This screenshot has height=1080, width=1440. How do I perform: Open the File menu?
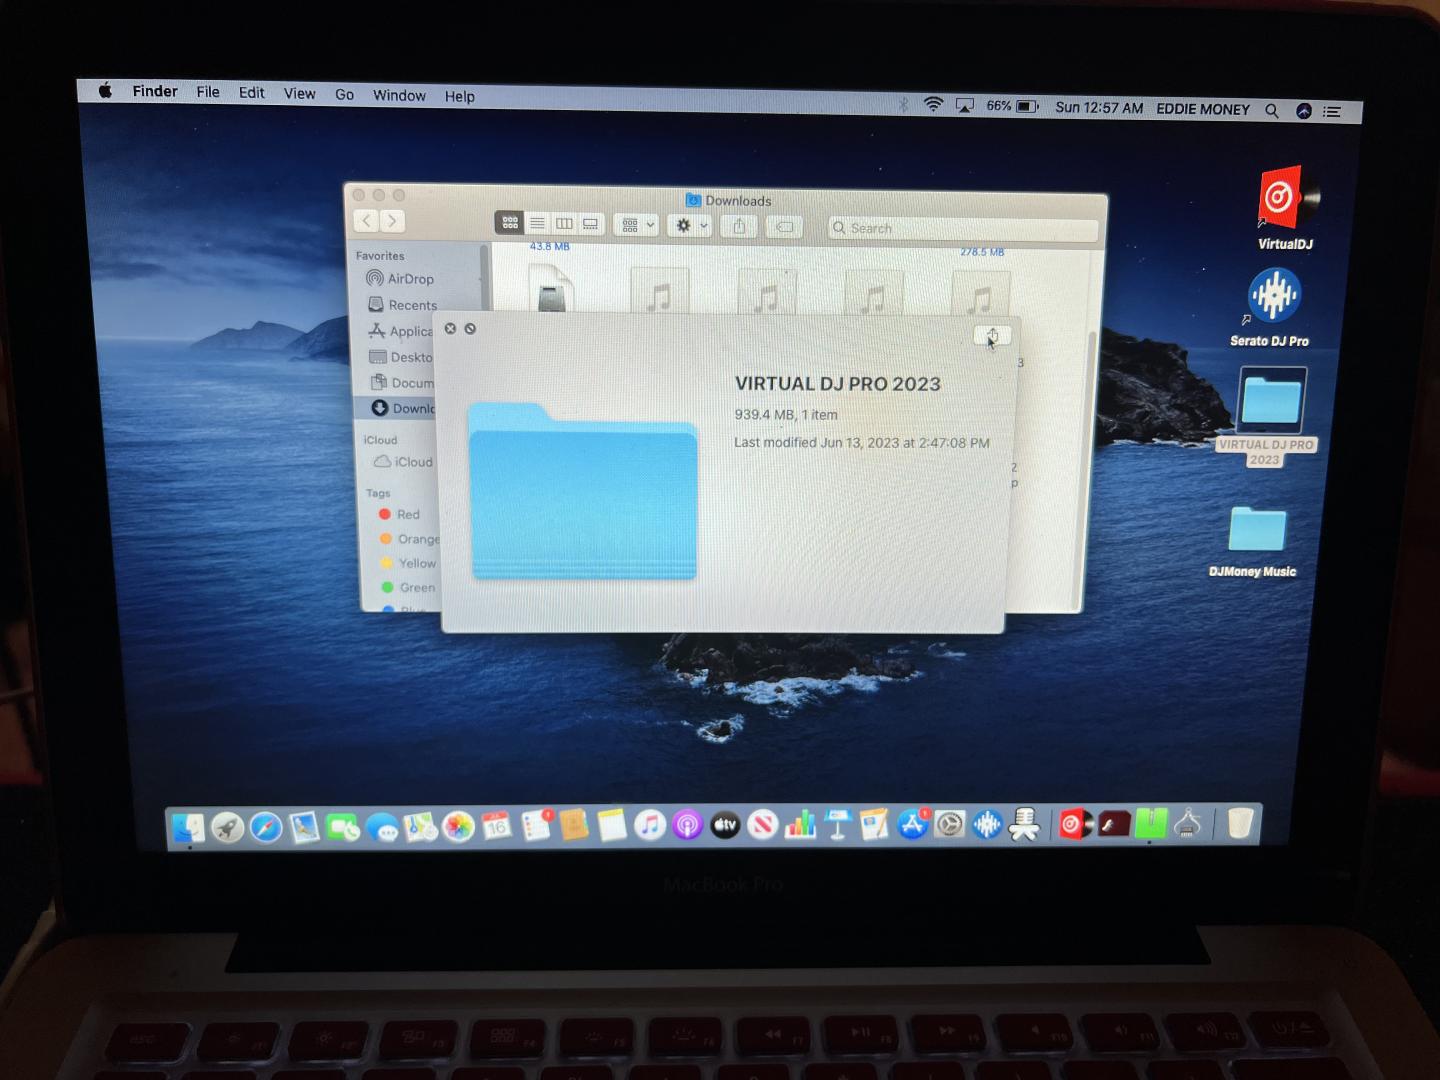pyautogui.click(x=208, y=92)
